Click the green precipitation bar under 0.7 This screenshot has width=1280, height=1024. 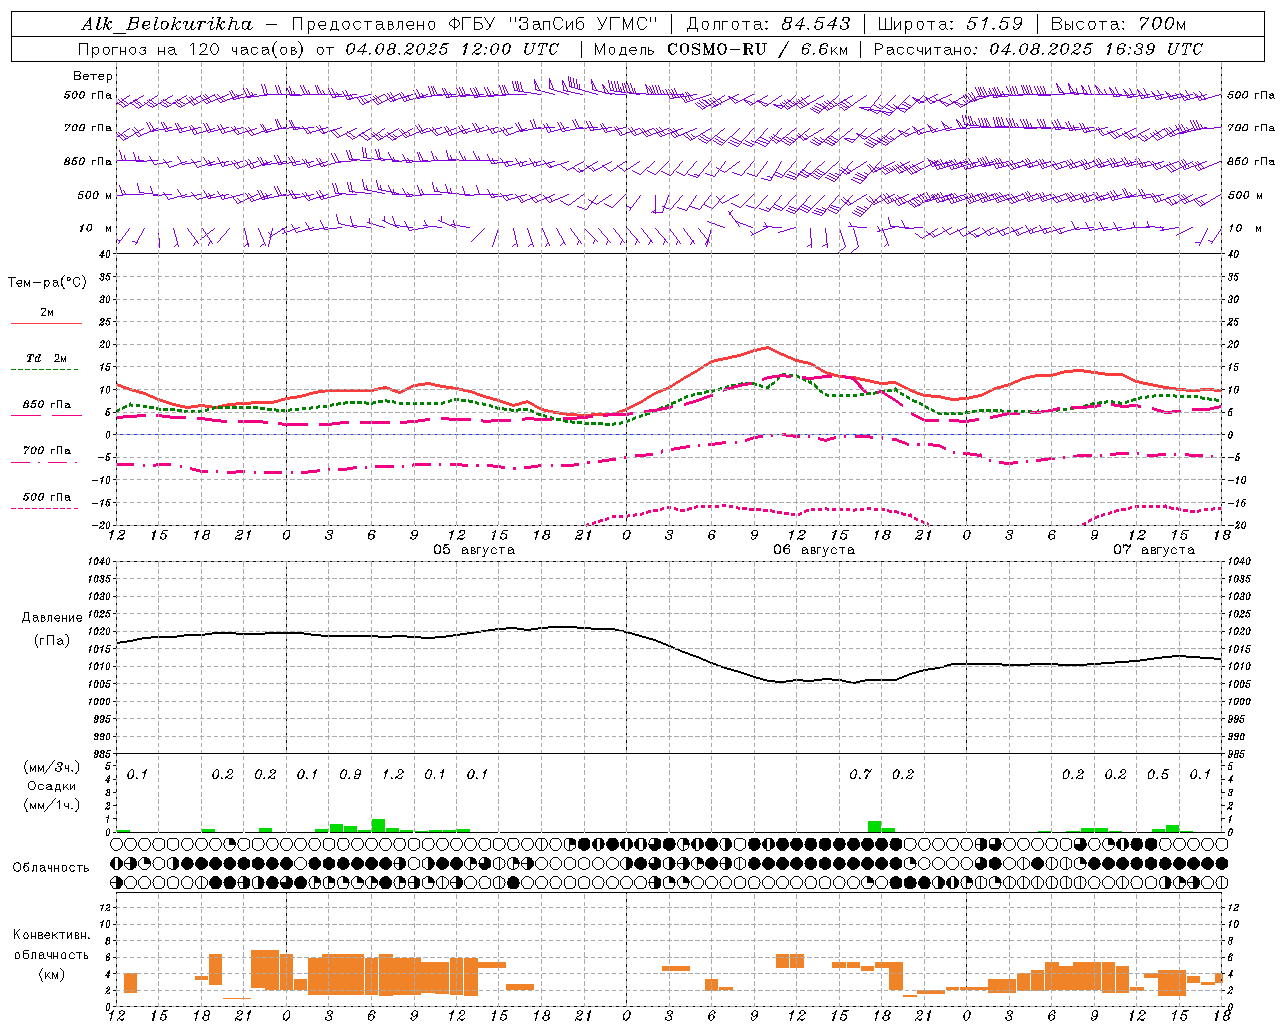(x=875, y=827)
